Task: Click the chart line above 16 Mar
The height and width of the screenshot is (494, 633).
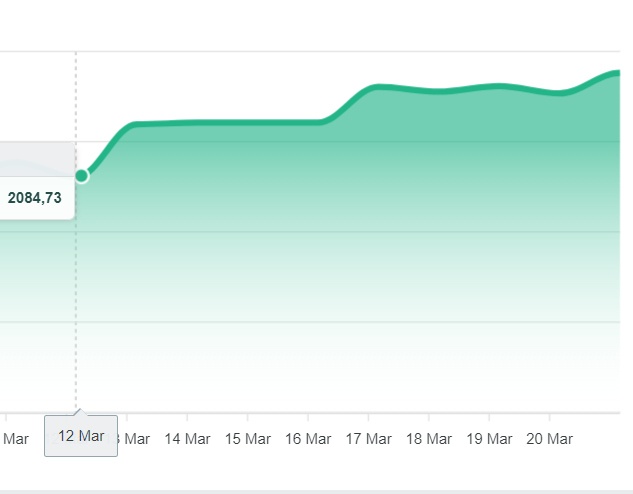Action: click(308, 122)
